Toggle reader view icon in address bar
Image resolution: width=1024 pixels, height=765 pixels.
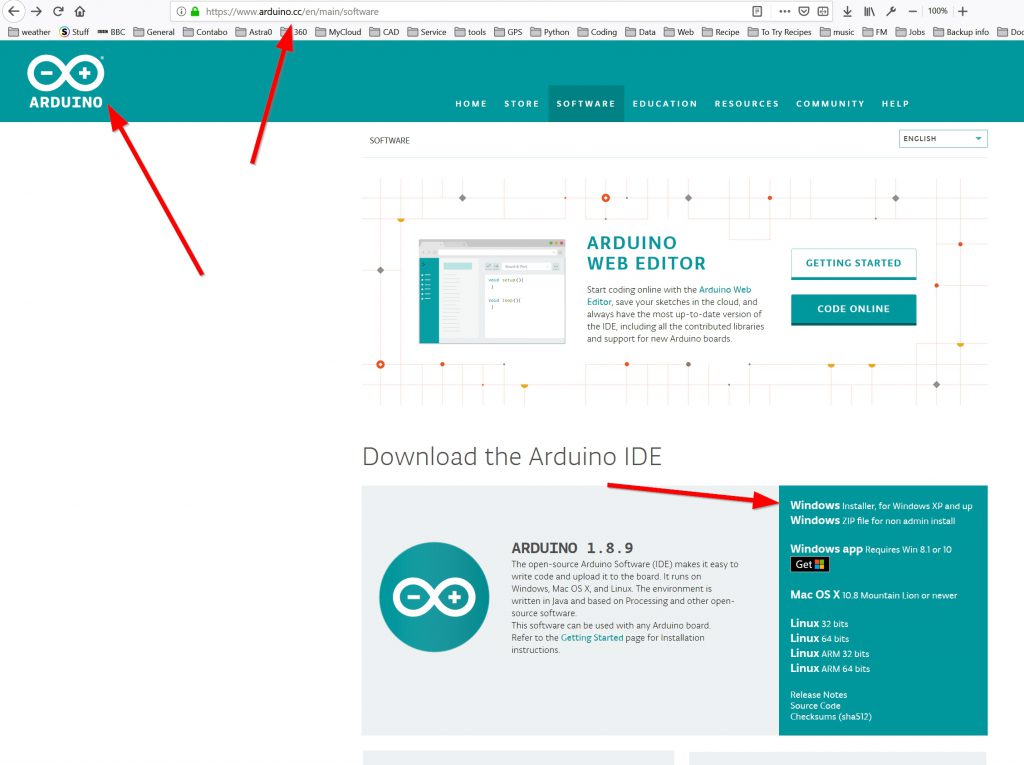(757, 11)
